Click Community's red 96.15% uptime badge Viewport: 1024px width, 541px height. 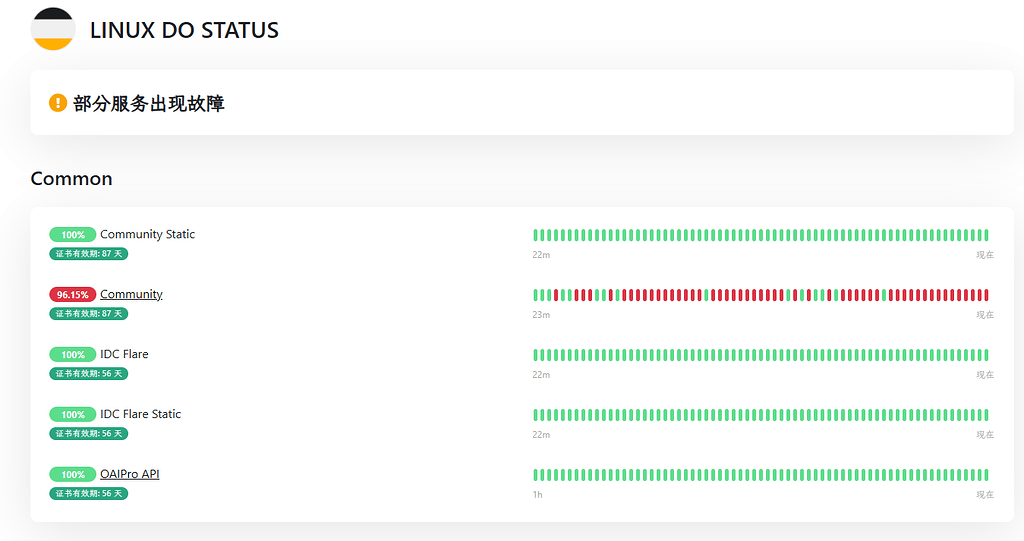tap(72, 295)
